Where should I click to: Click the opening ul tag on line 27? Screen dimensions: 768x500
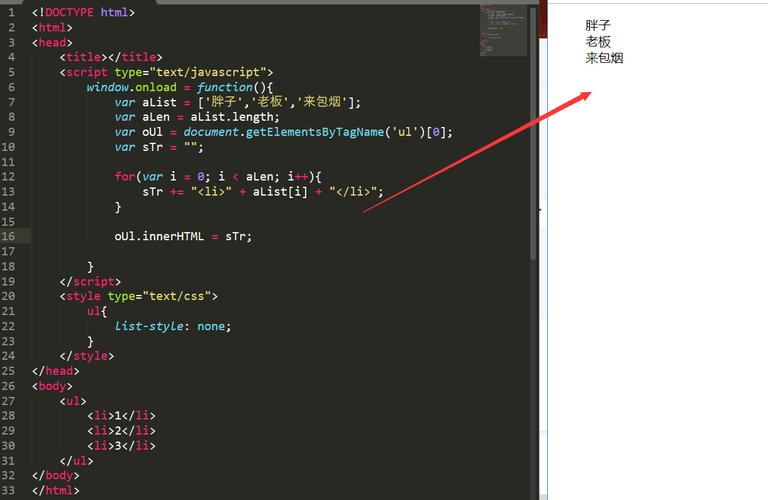[73, 401]
